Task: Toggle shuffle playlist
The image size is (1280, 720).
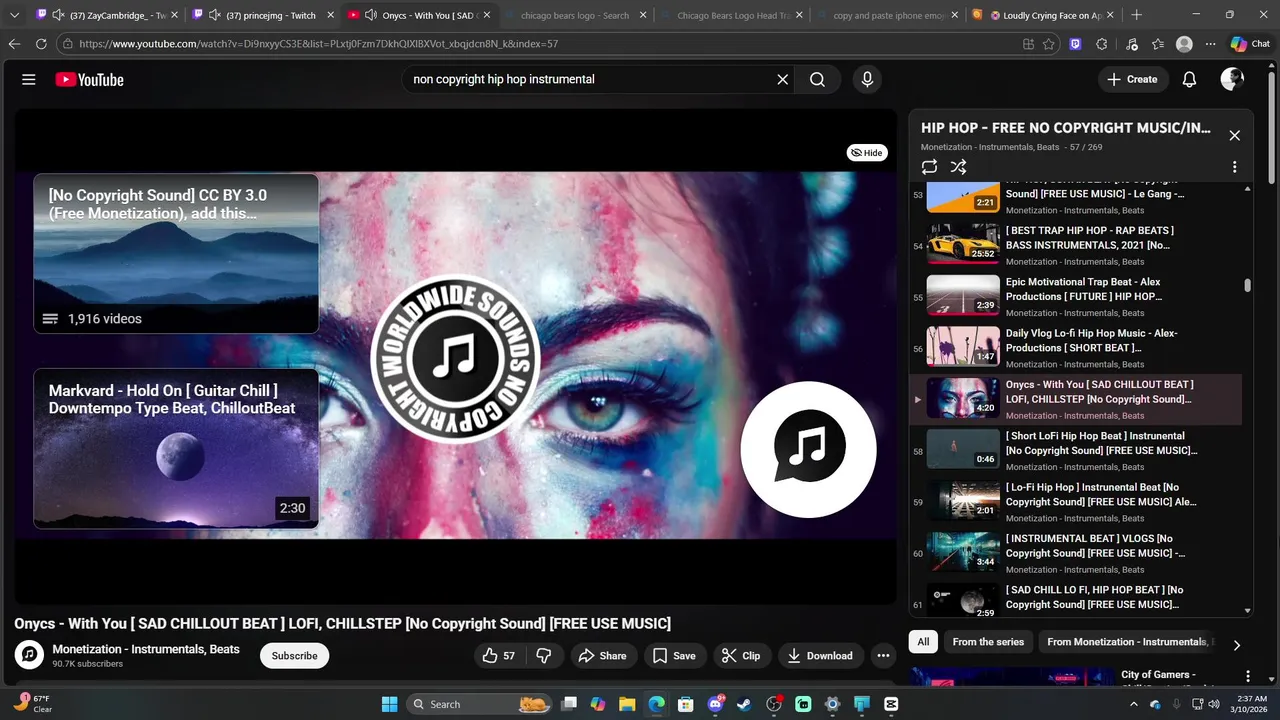Action: pos(958,167)
